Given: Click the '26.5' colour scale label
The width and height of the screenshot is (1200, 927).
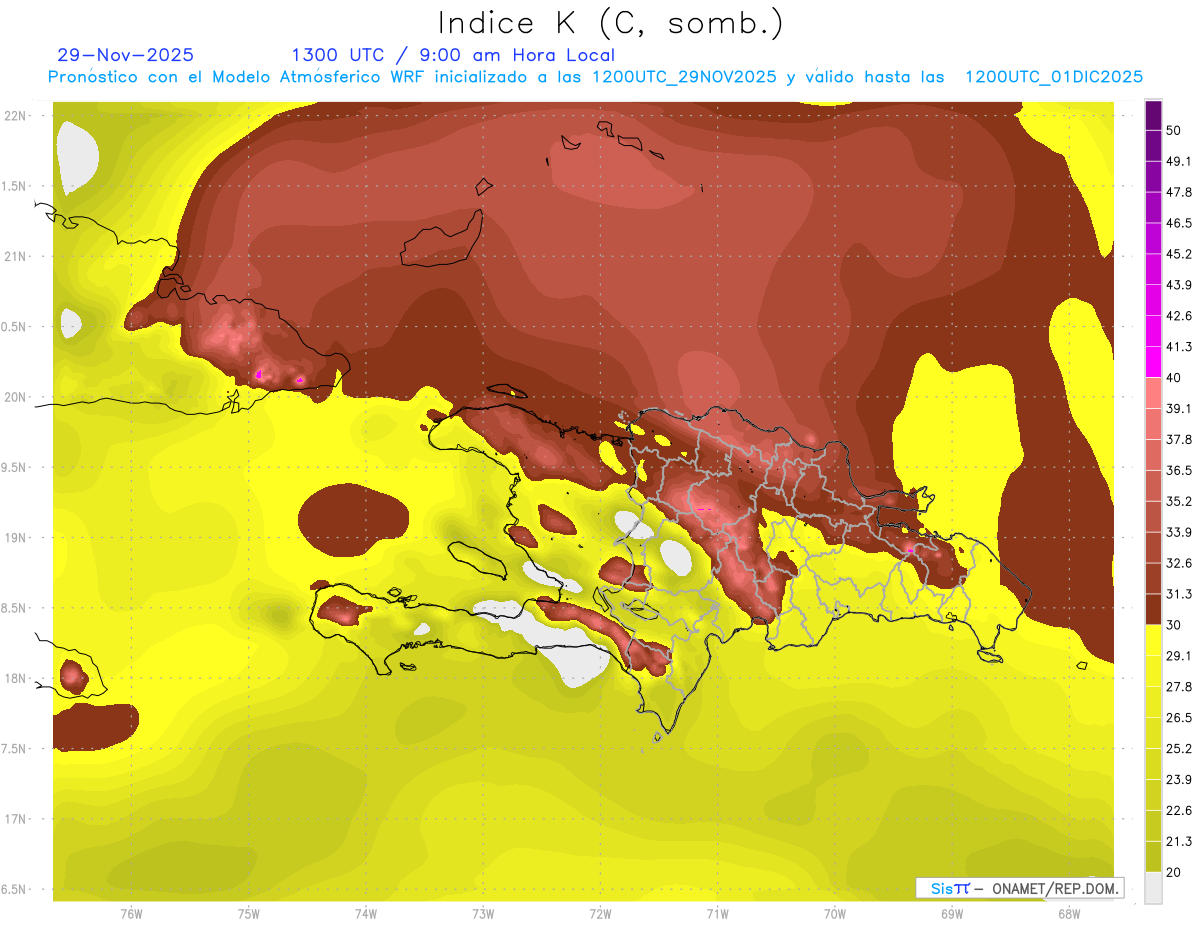Looking at the screenshot, I should click(1179, 717).
